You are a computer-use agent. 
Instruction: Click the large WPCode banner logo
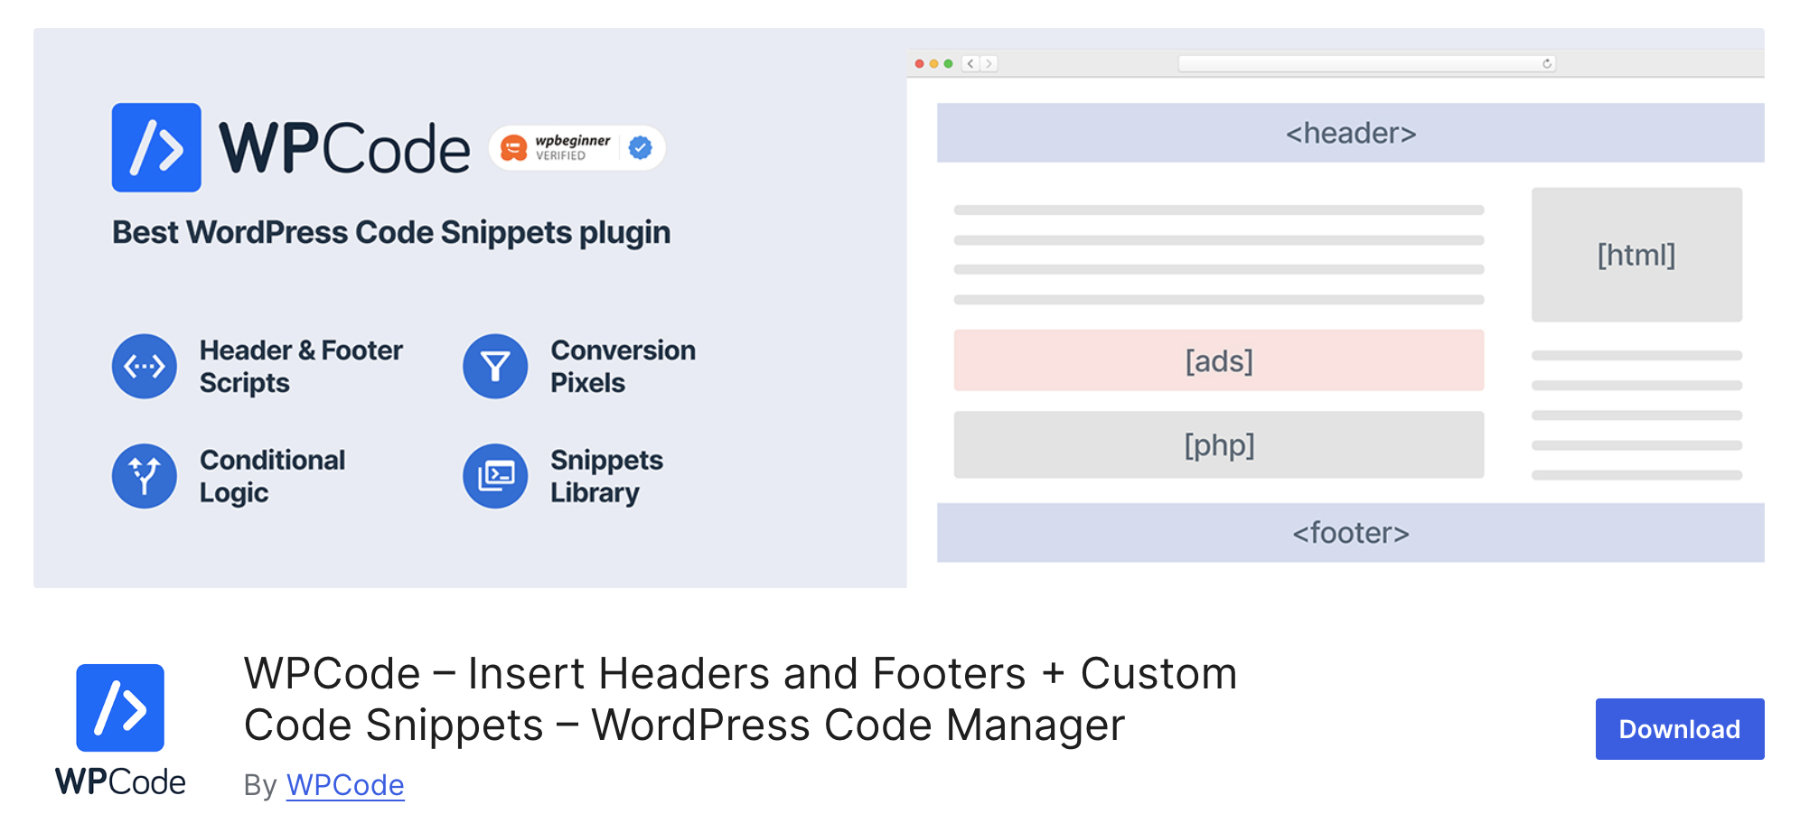click(x=156, y=147)
